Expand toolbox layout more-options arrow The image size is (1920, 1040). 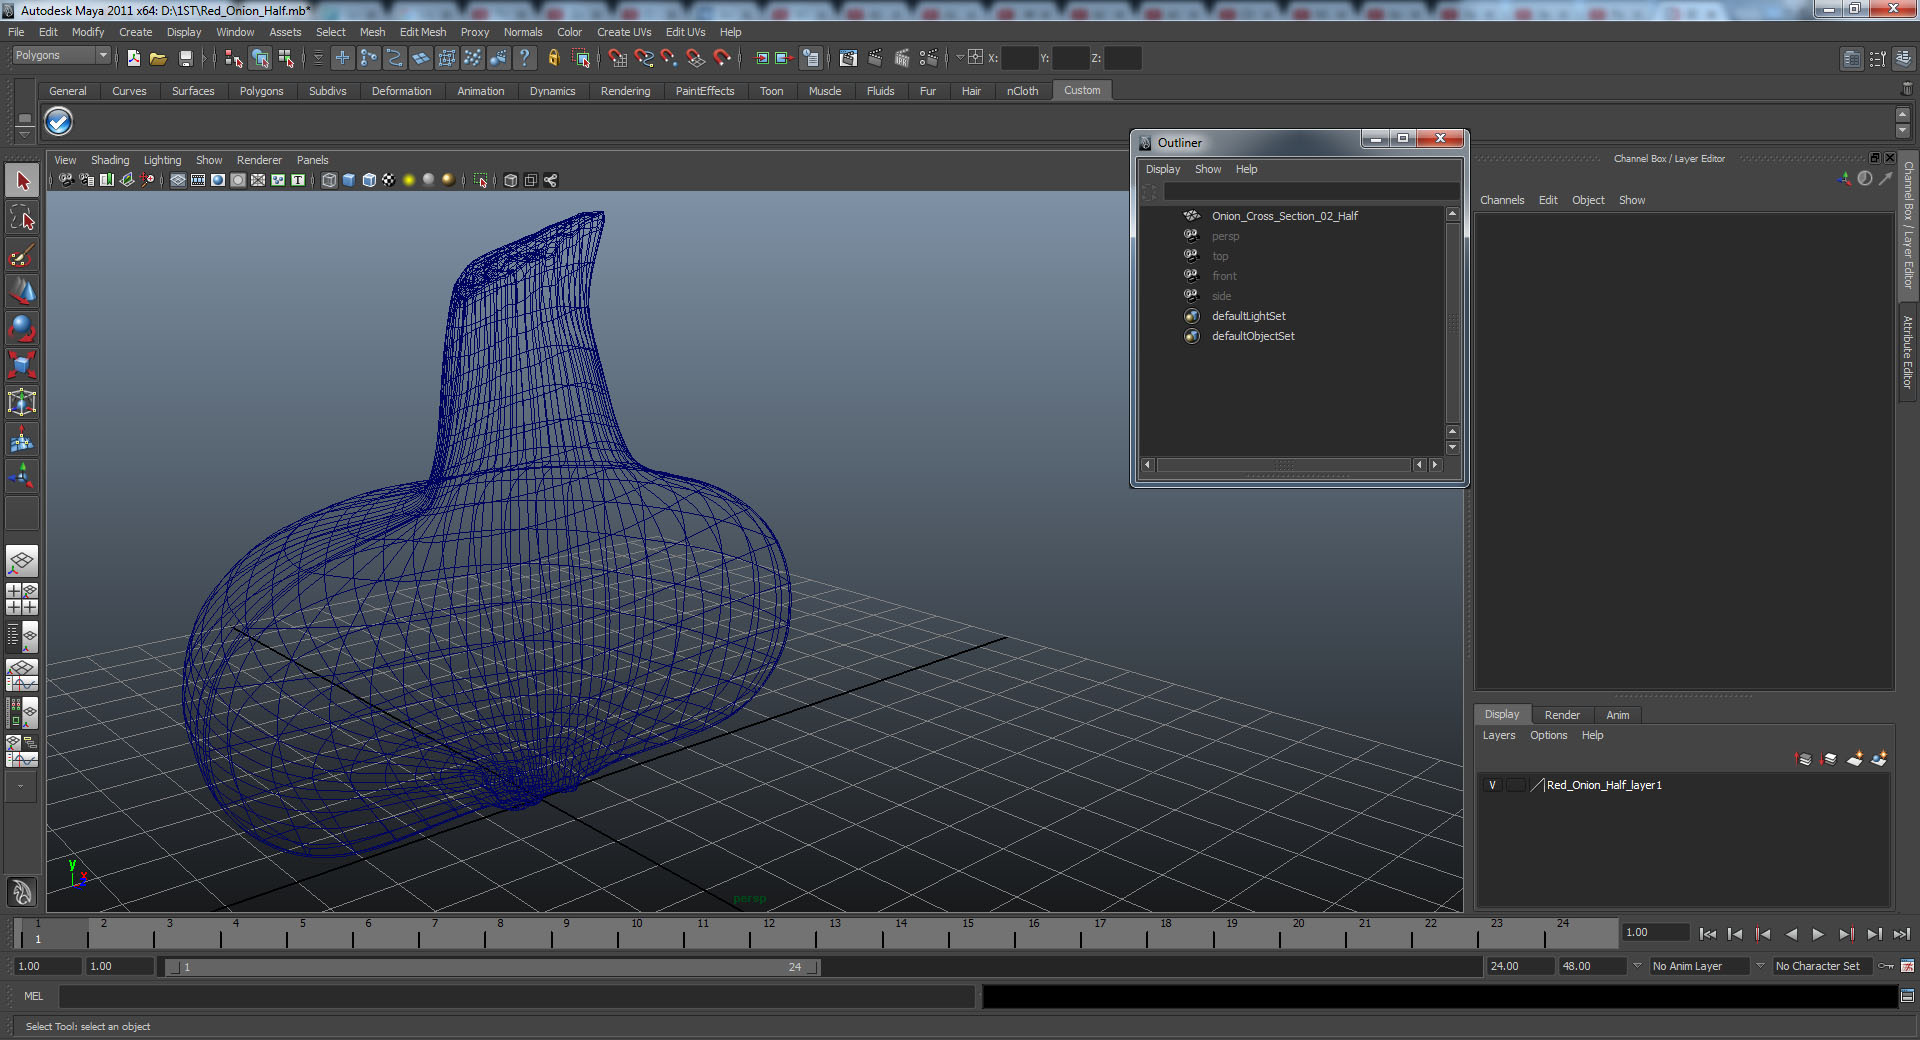click(22, 787)
